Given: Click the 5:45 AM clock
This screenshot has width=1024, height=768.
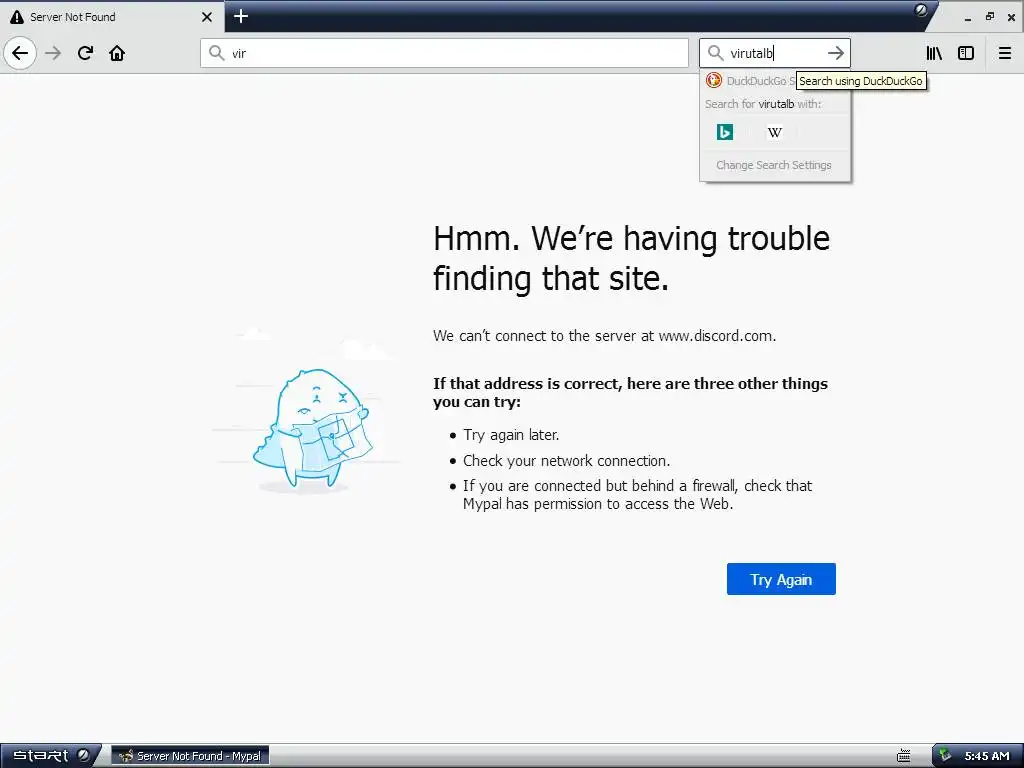Looking at the screenshot, I should click(x=987, y=756).
